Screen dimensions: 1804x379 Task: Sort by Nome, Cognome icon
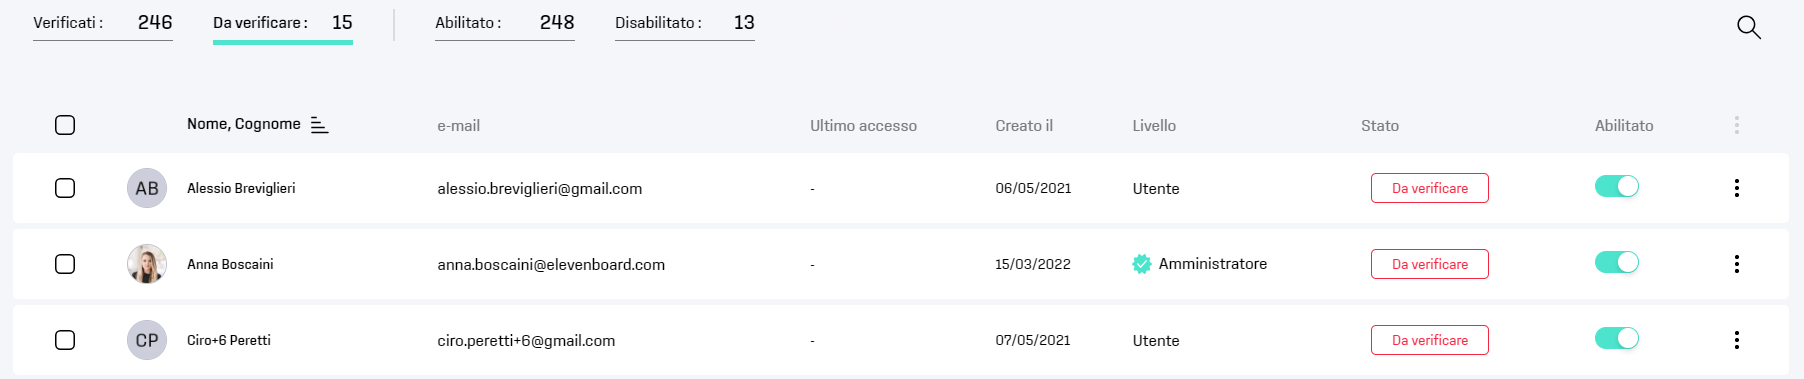[x=320, y=125]
